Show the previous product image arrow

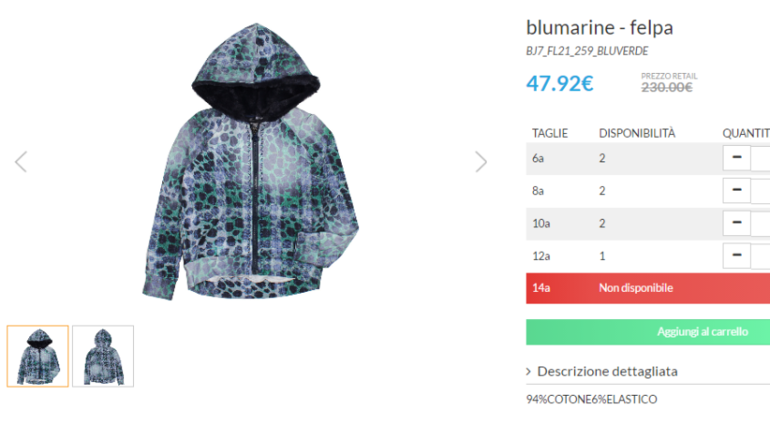click(21, 162)
